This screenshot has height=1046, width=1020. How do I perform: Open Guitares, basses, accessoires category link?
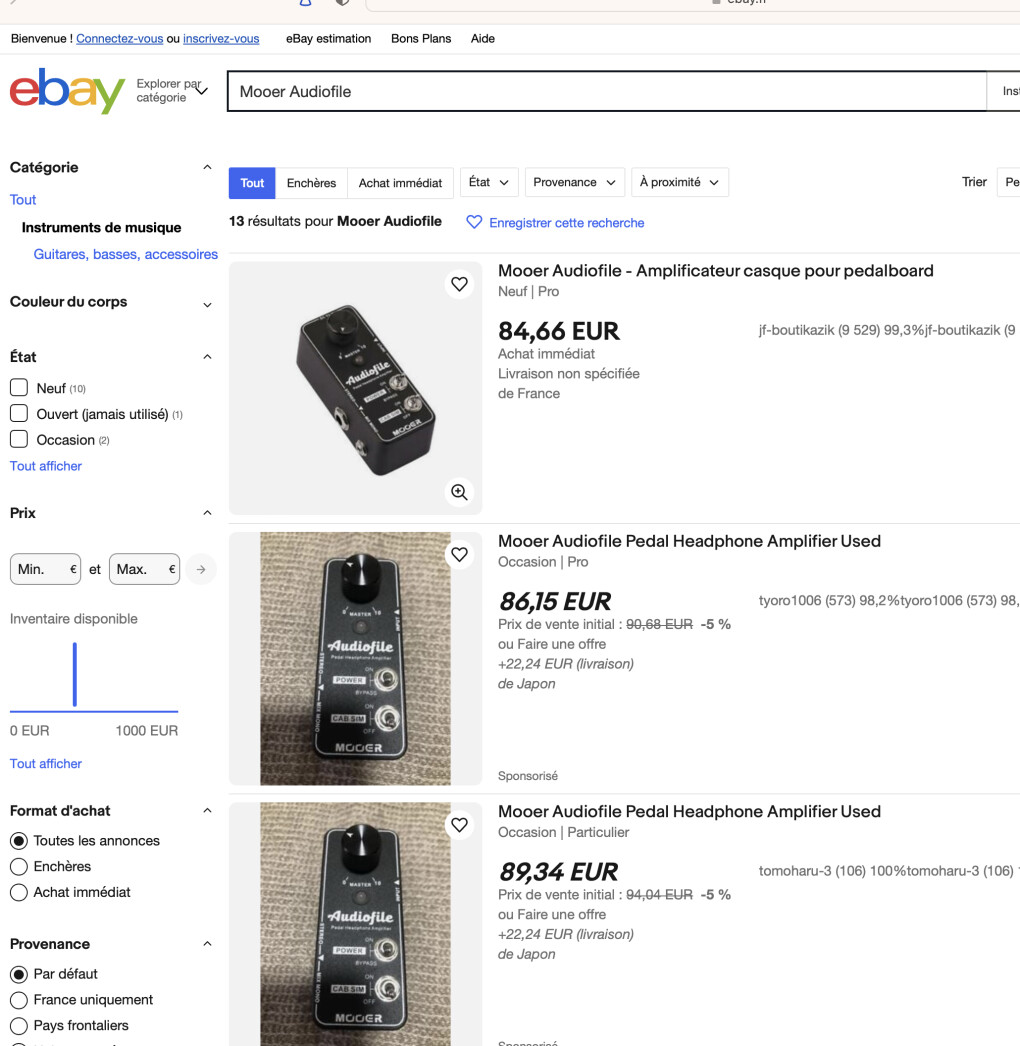tap(125, 254)
